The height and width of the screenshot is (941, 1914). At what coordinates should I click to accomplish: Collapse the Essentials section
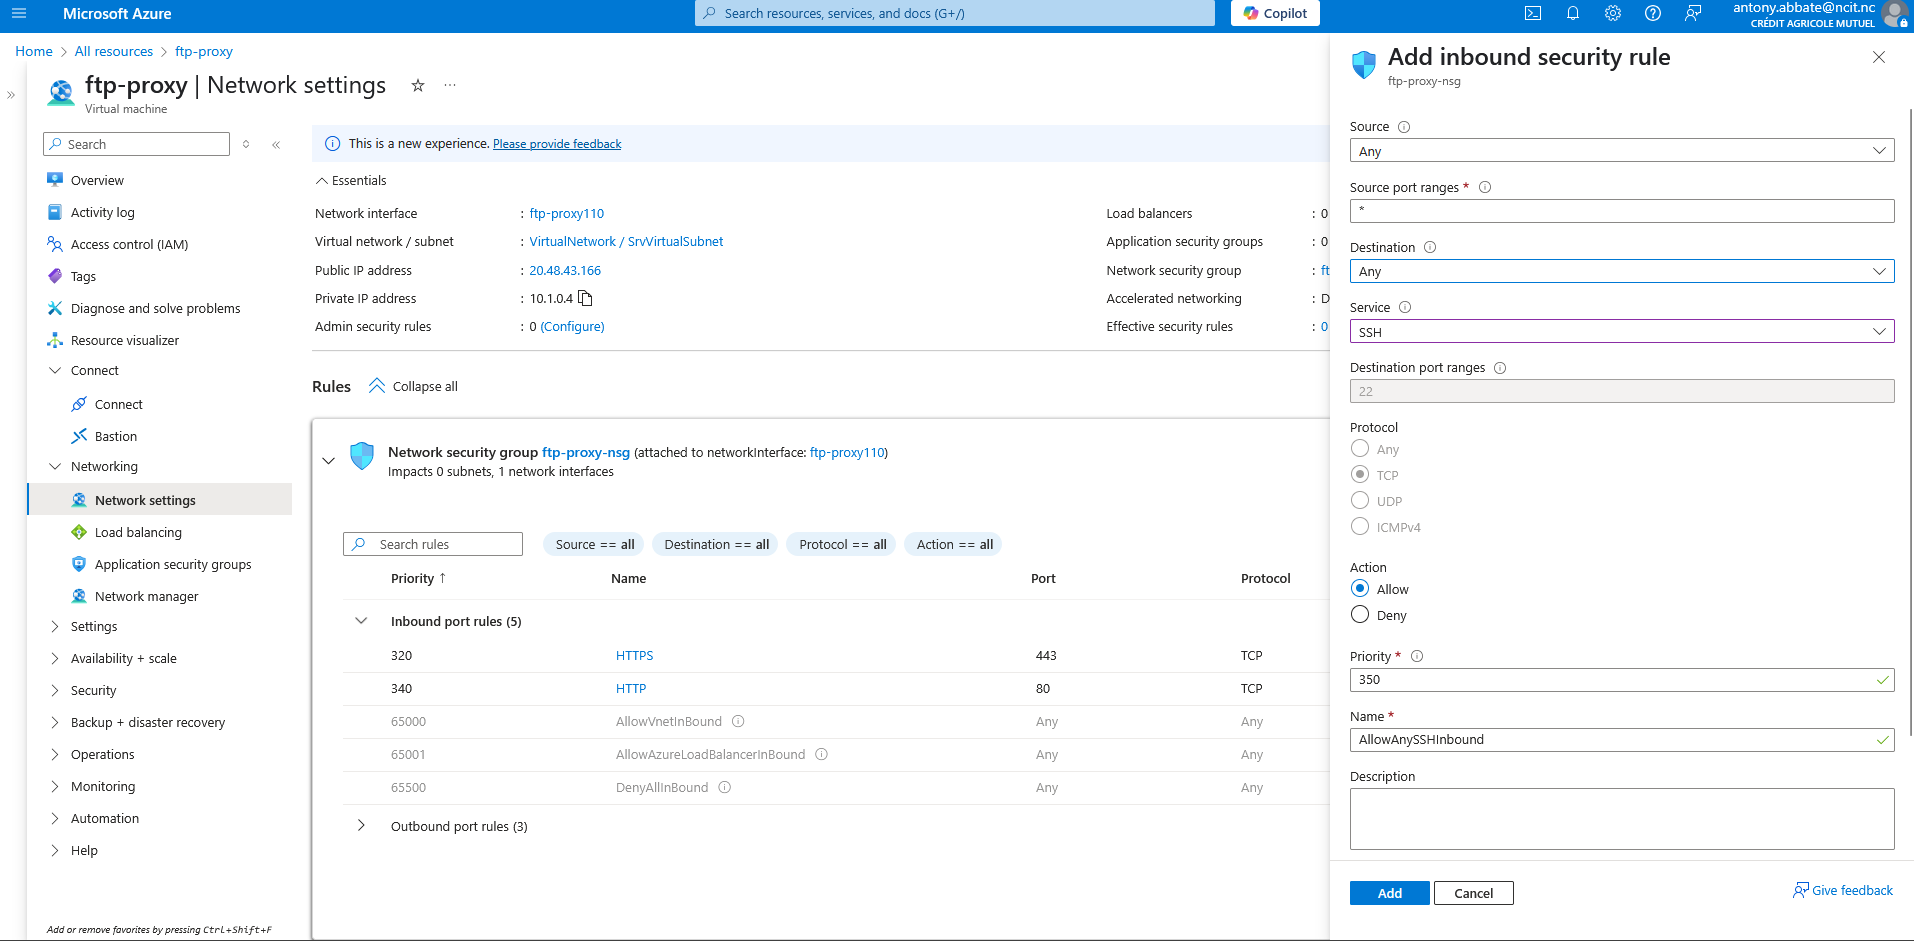pos(322,181)
